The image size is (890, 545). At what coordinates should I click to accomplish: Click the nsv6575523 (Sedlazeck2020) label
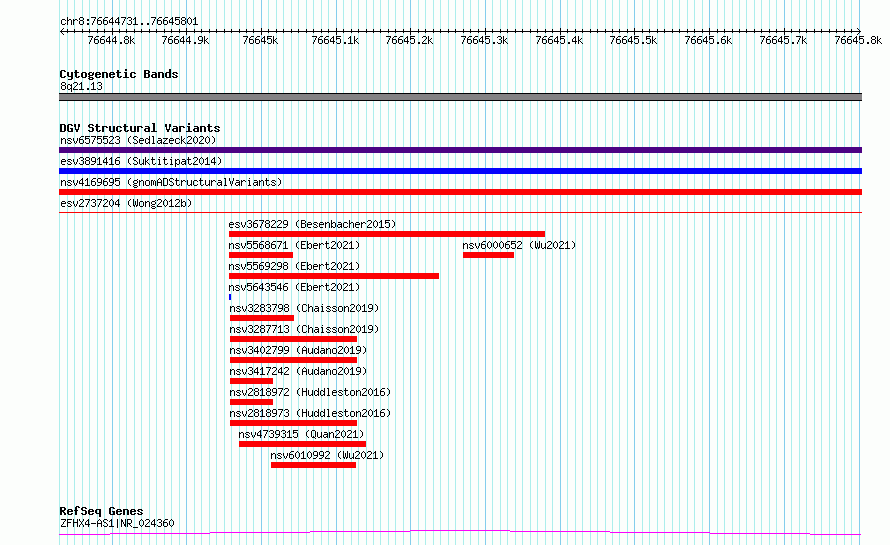138,140
